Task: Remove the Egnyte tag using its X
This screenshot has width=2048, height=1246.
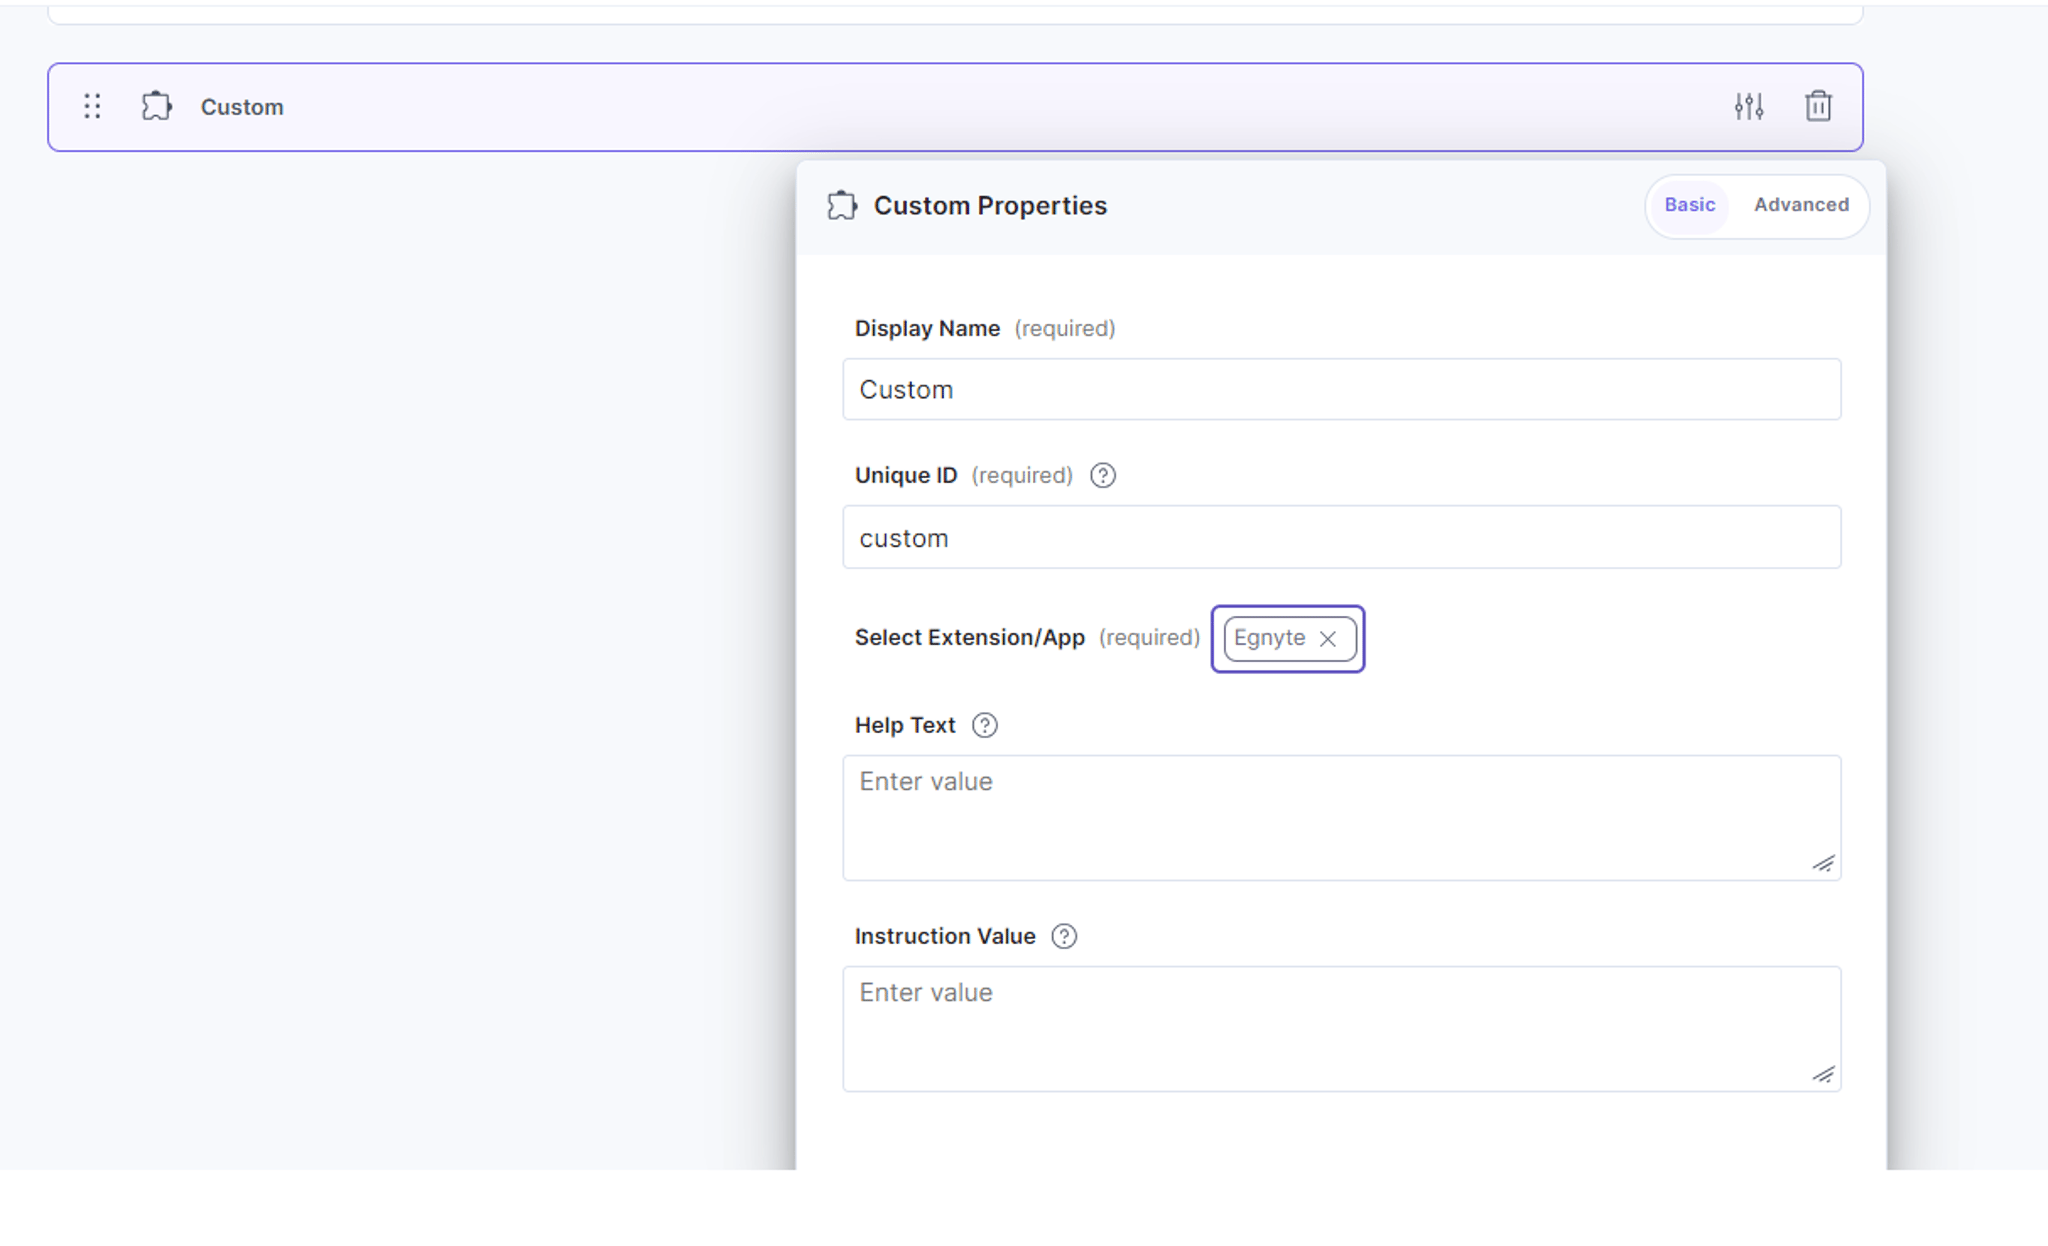Action: 1328,639
